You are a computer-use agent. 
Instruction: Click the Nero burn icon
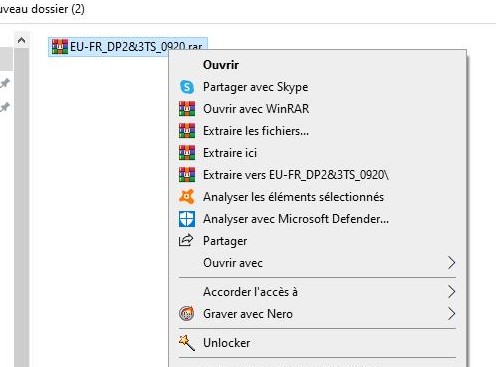click(x=187, y=314)
